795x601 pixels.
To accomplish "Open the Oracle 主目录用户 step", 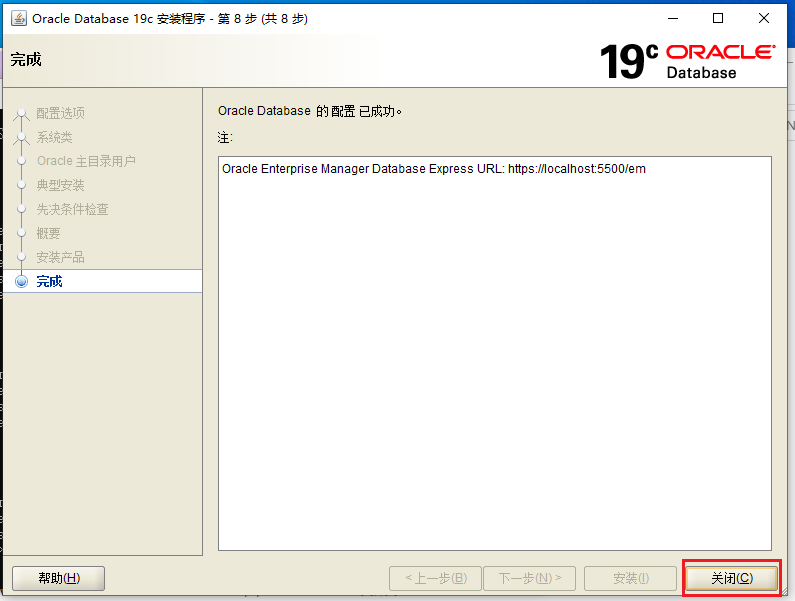I will (86, 161).
